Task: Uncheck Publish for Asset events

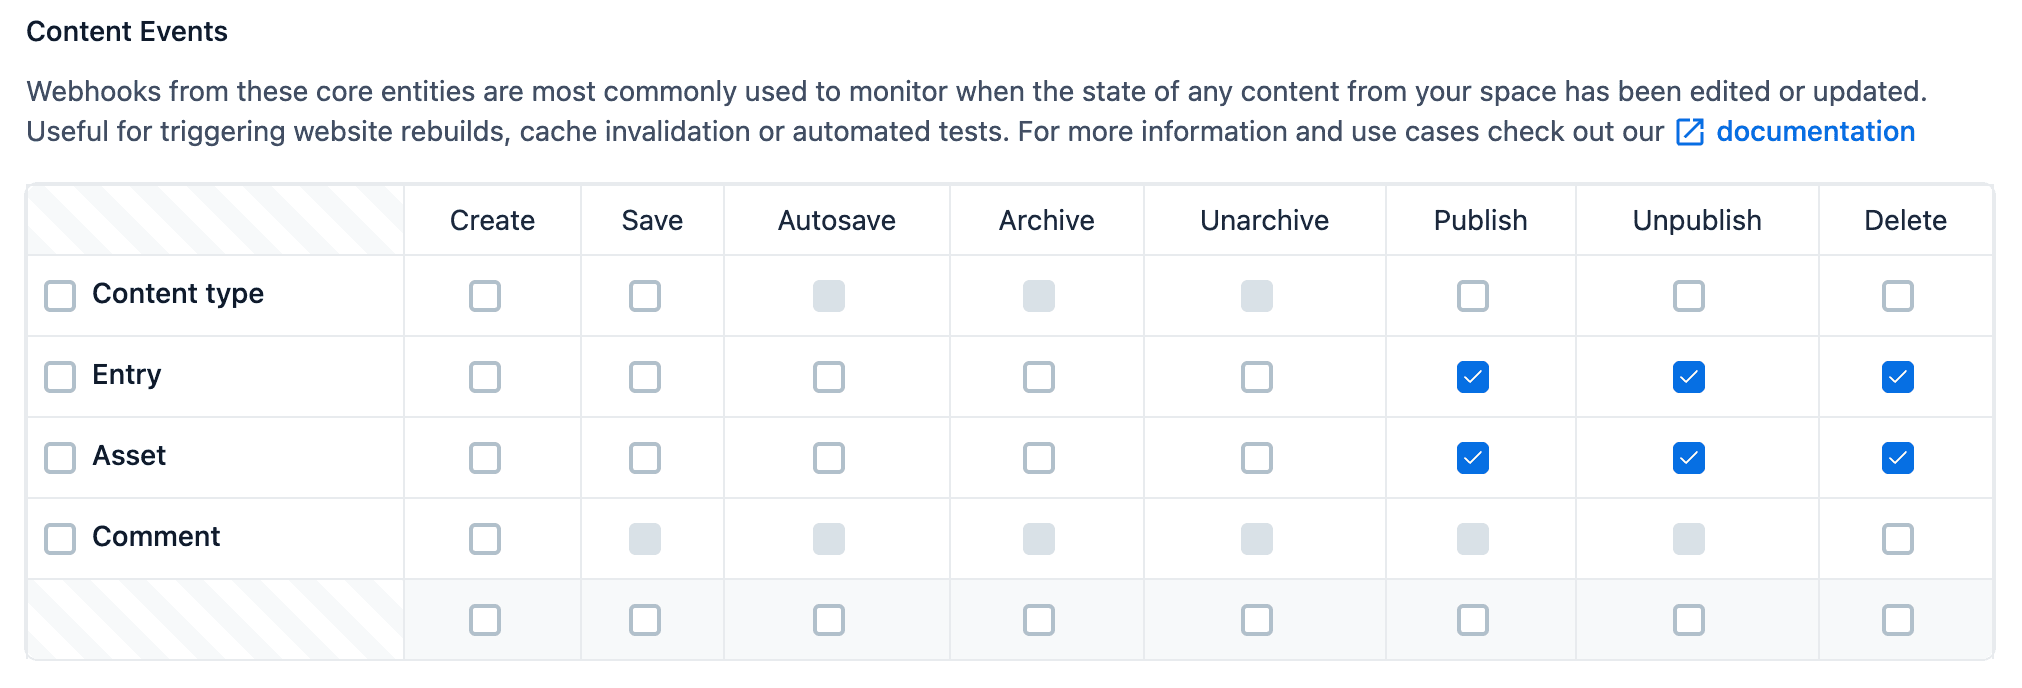Action: coord(1472,458)
